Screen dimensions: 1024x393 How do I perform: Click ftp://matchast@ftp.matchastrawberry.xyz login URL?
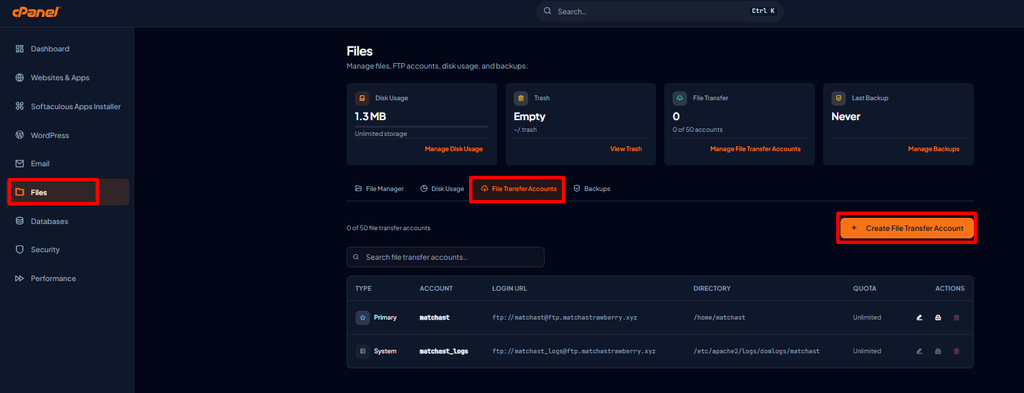pos(564,317)
